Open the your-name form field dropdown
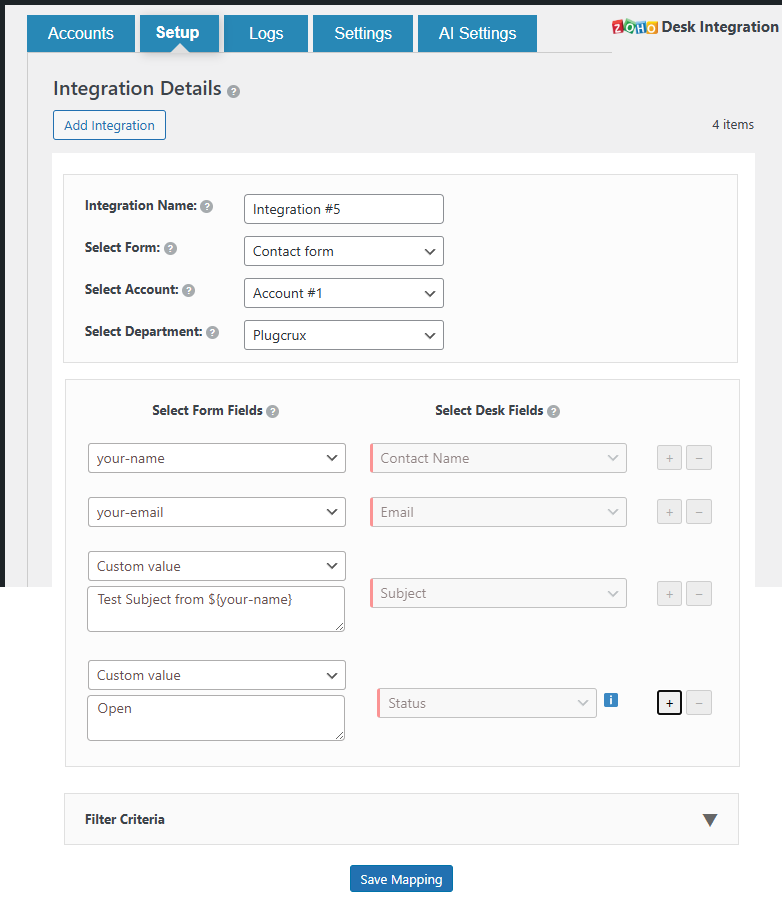 217,458
